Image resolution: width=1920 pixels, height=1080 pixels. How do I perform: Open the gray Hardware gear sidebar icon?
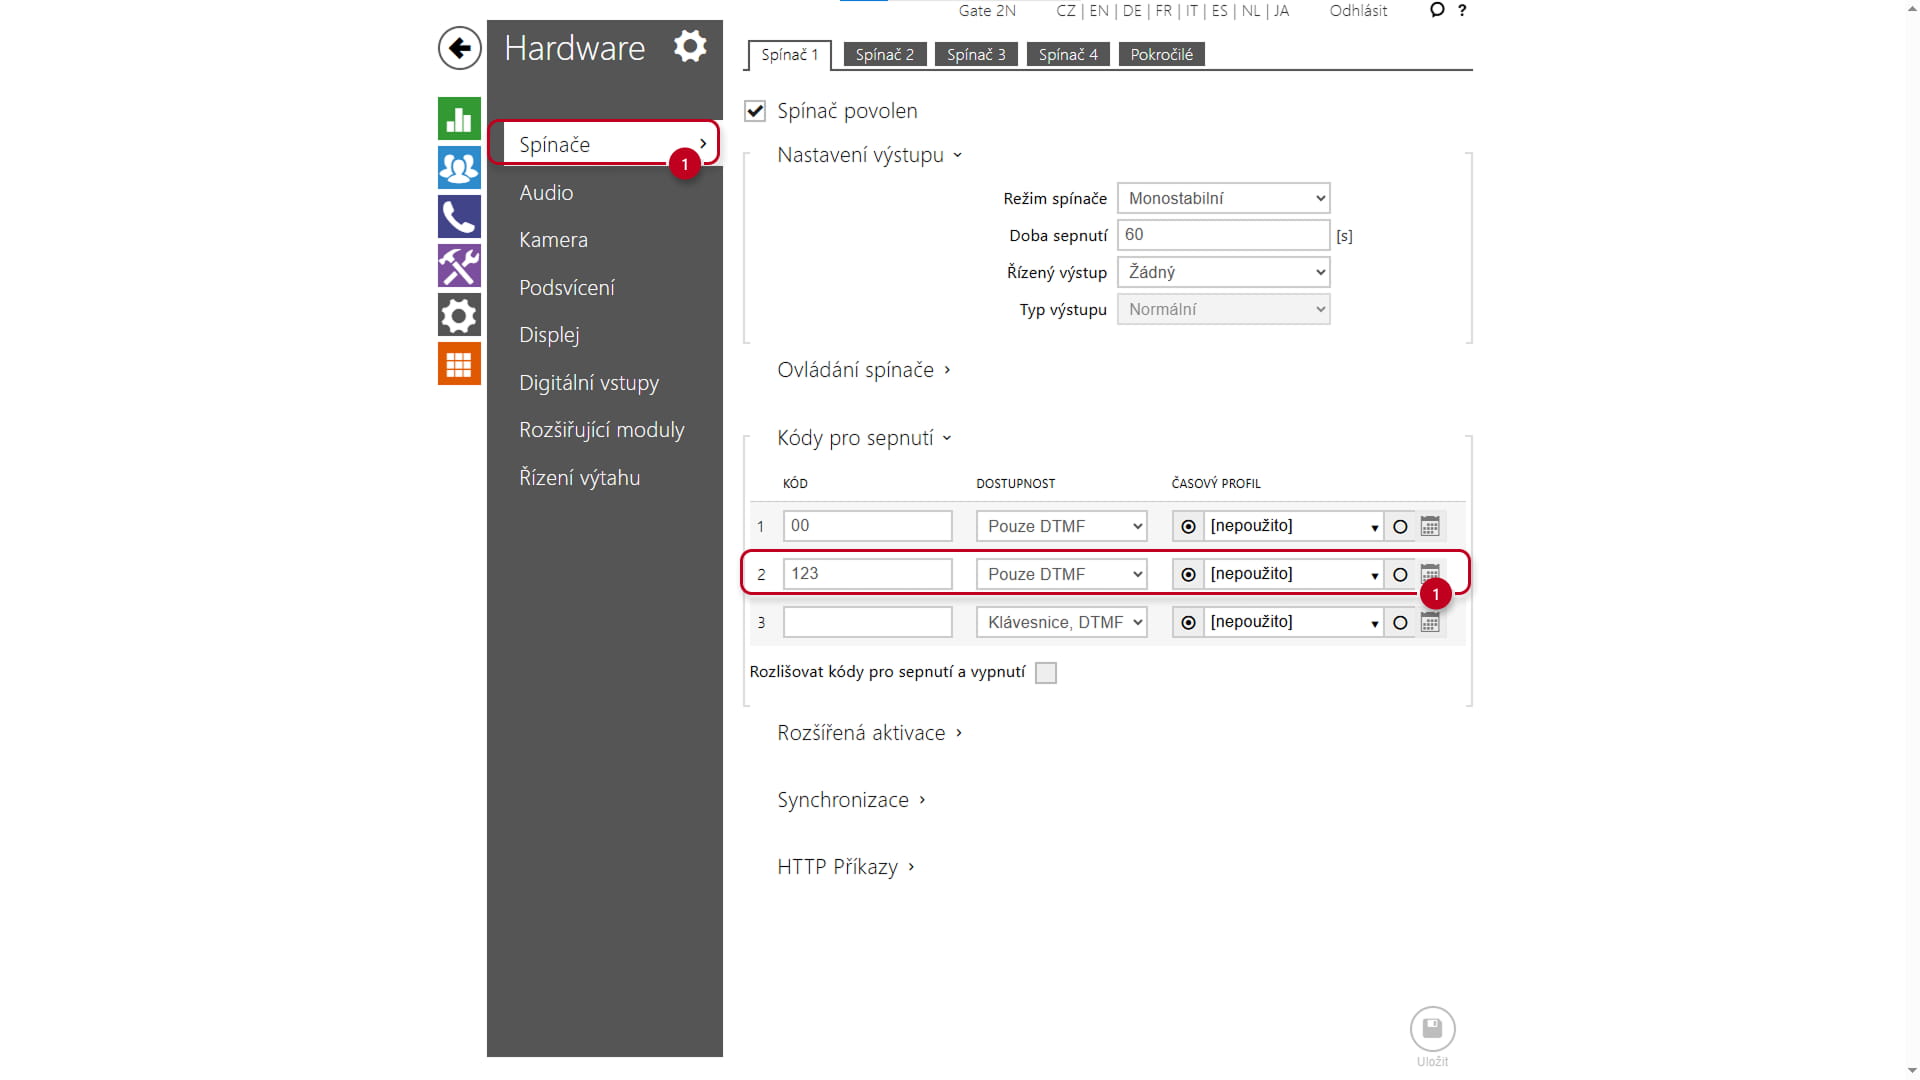[x=459, y=315]
